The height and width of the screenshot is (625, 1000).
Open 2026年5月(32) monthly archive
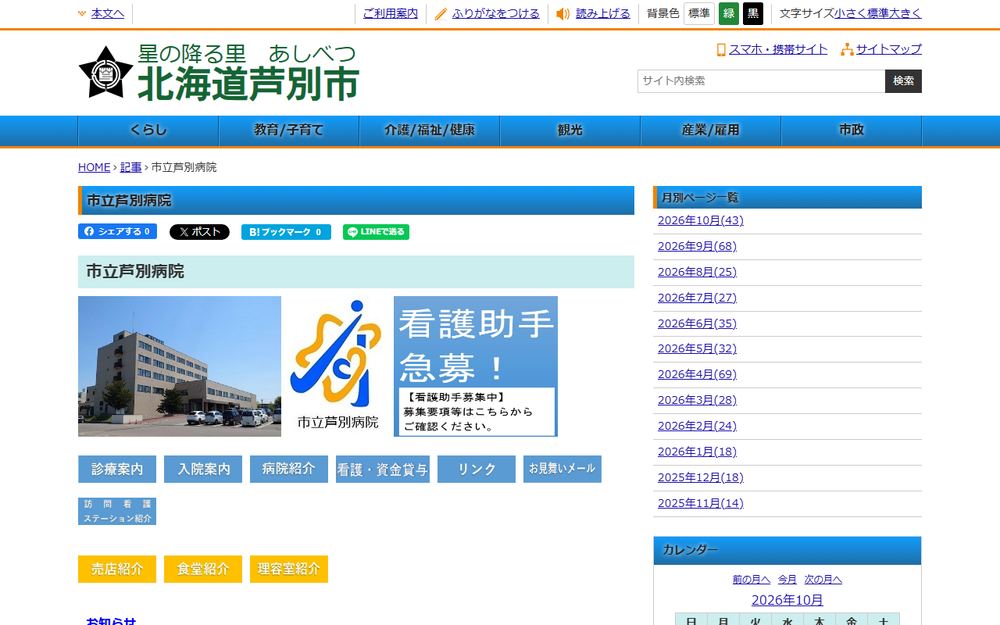click(x=697, y=349)
